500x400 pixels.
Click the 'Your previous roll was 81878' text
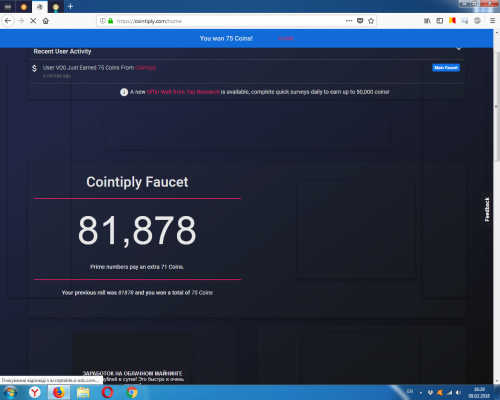coord(137,293)
